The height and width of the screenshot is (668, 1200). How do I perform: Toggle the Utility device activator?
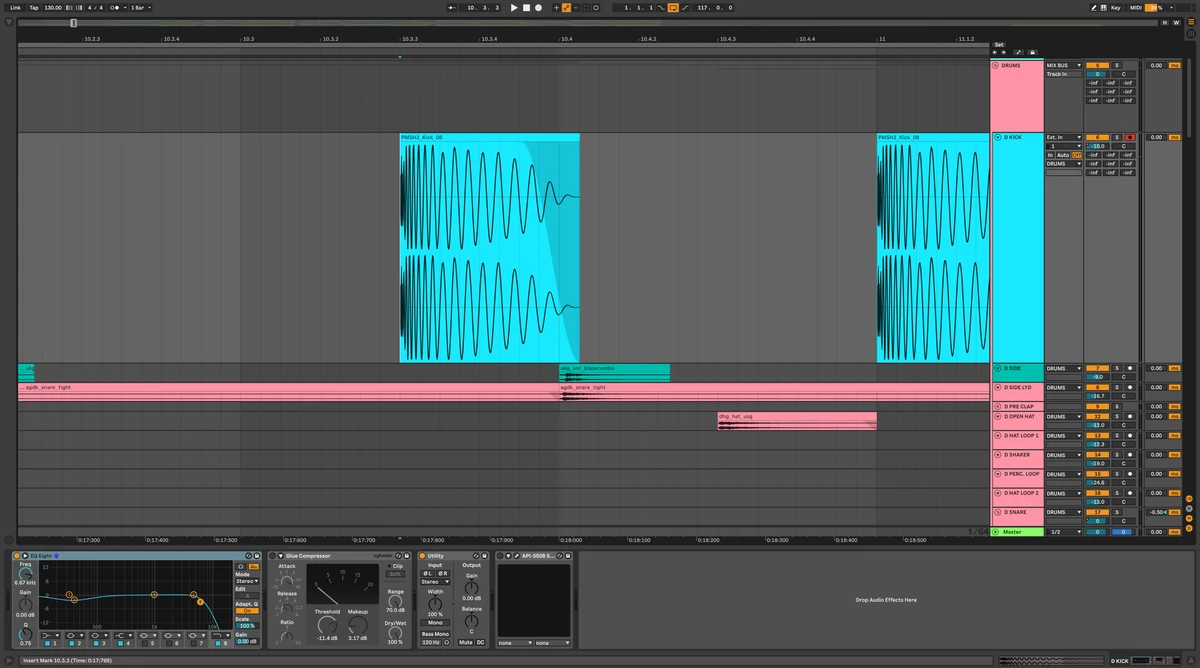click(x=423, y=555)
